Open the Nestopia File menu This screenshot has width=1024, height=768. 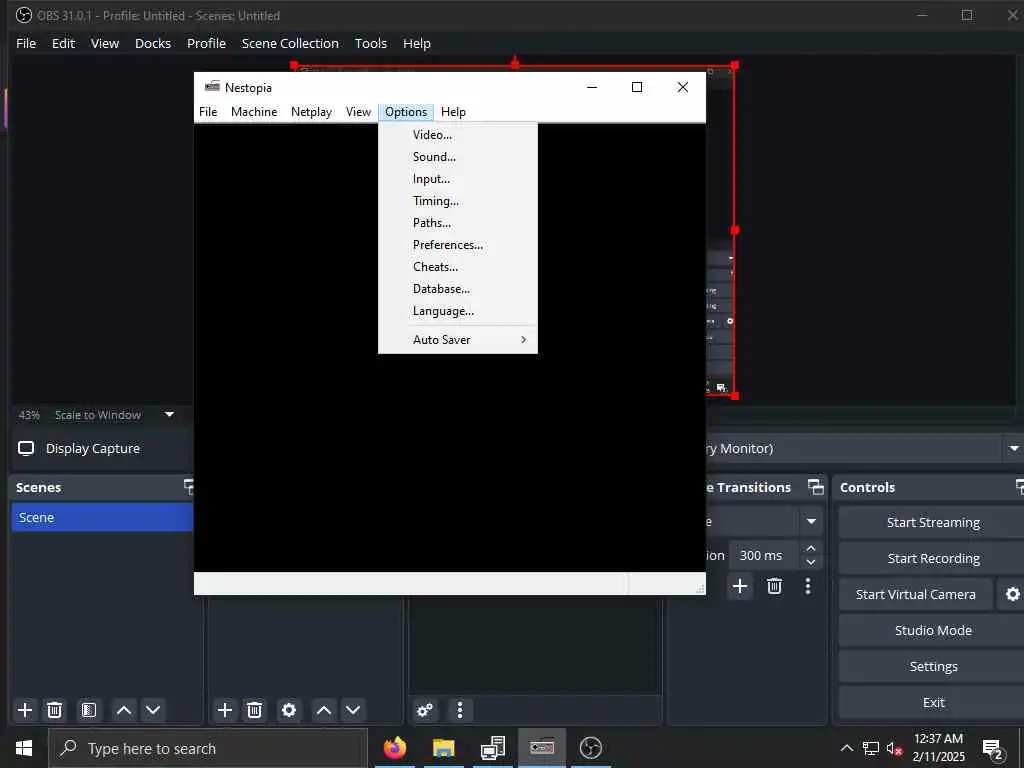pos(208,112)
